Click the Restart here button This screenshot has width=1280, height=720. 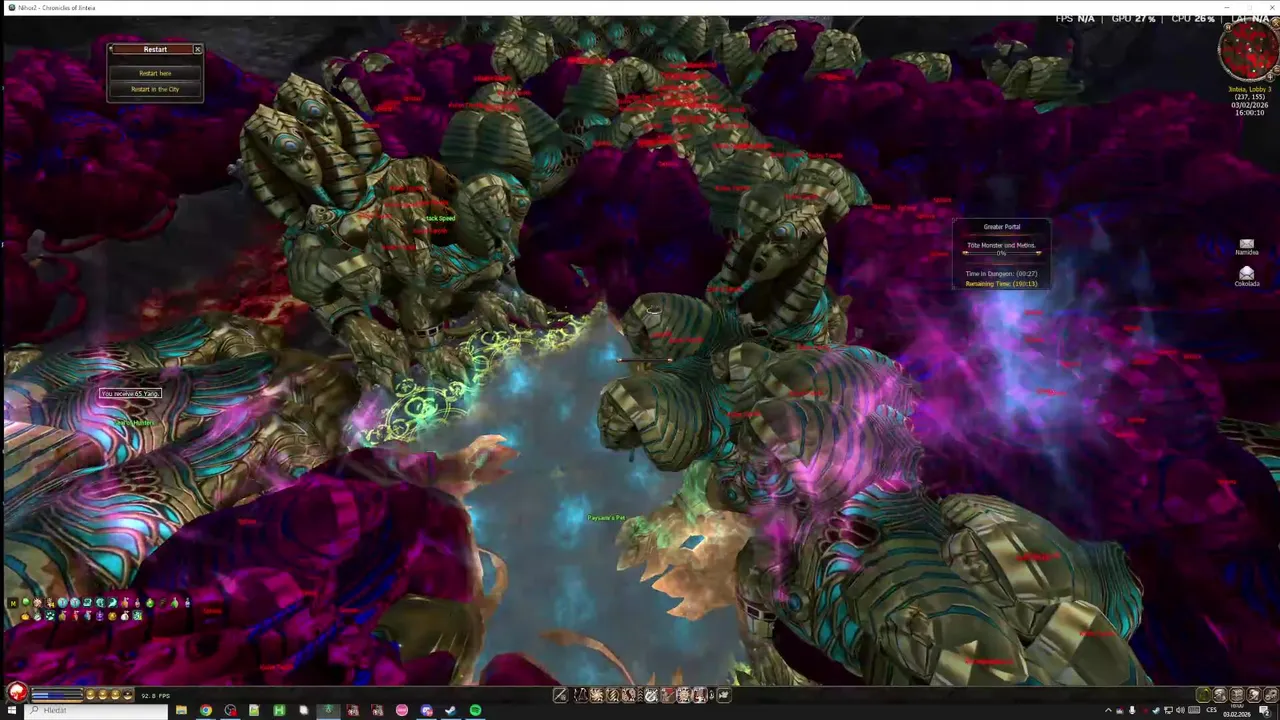(x=155, y=73)
